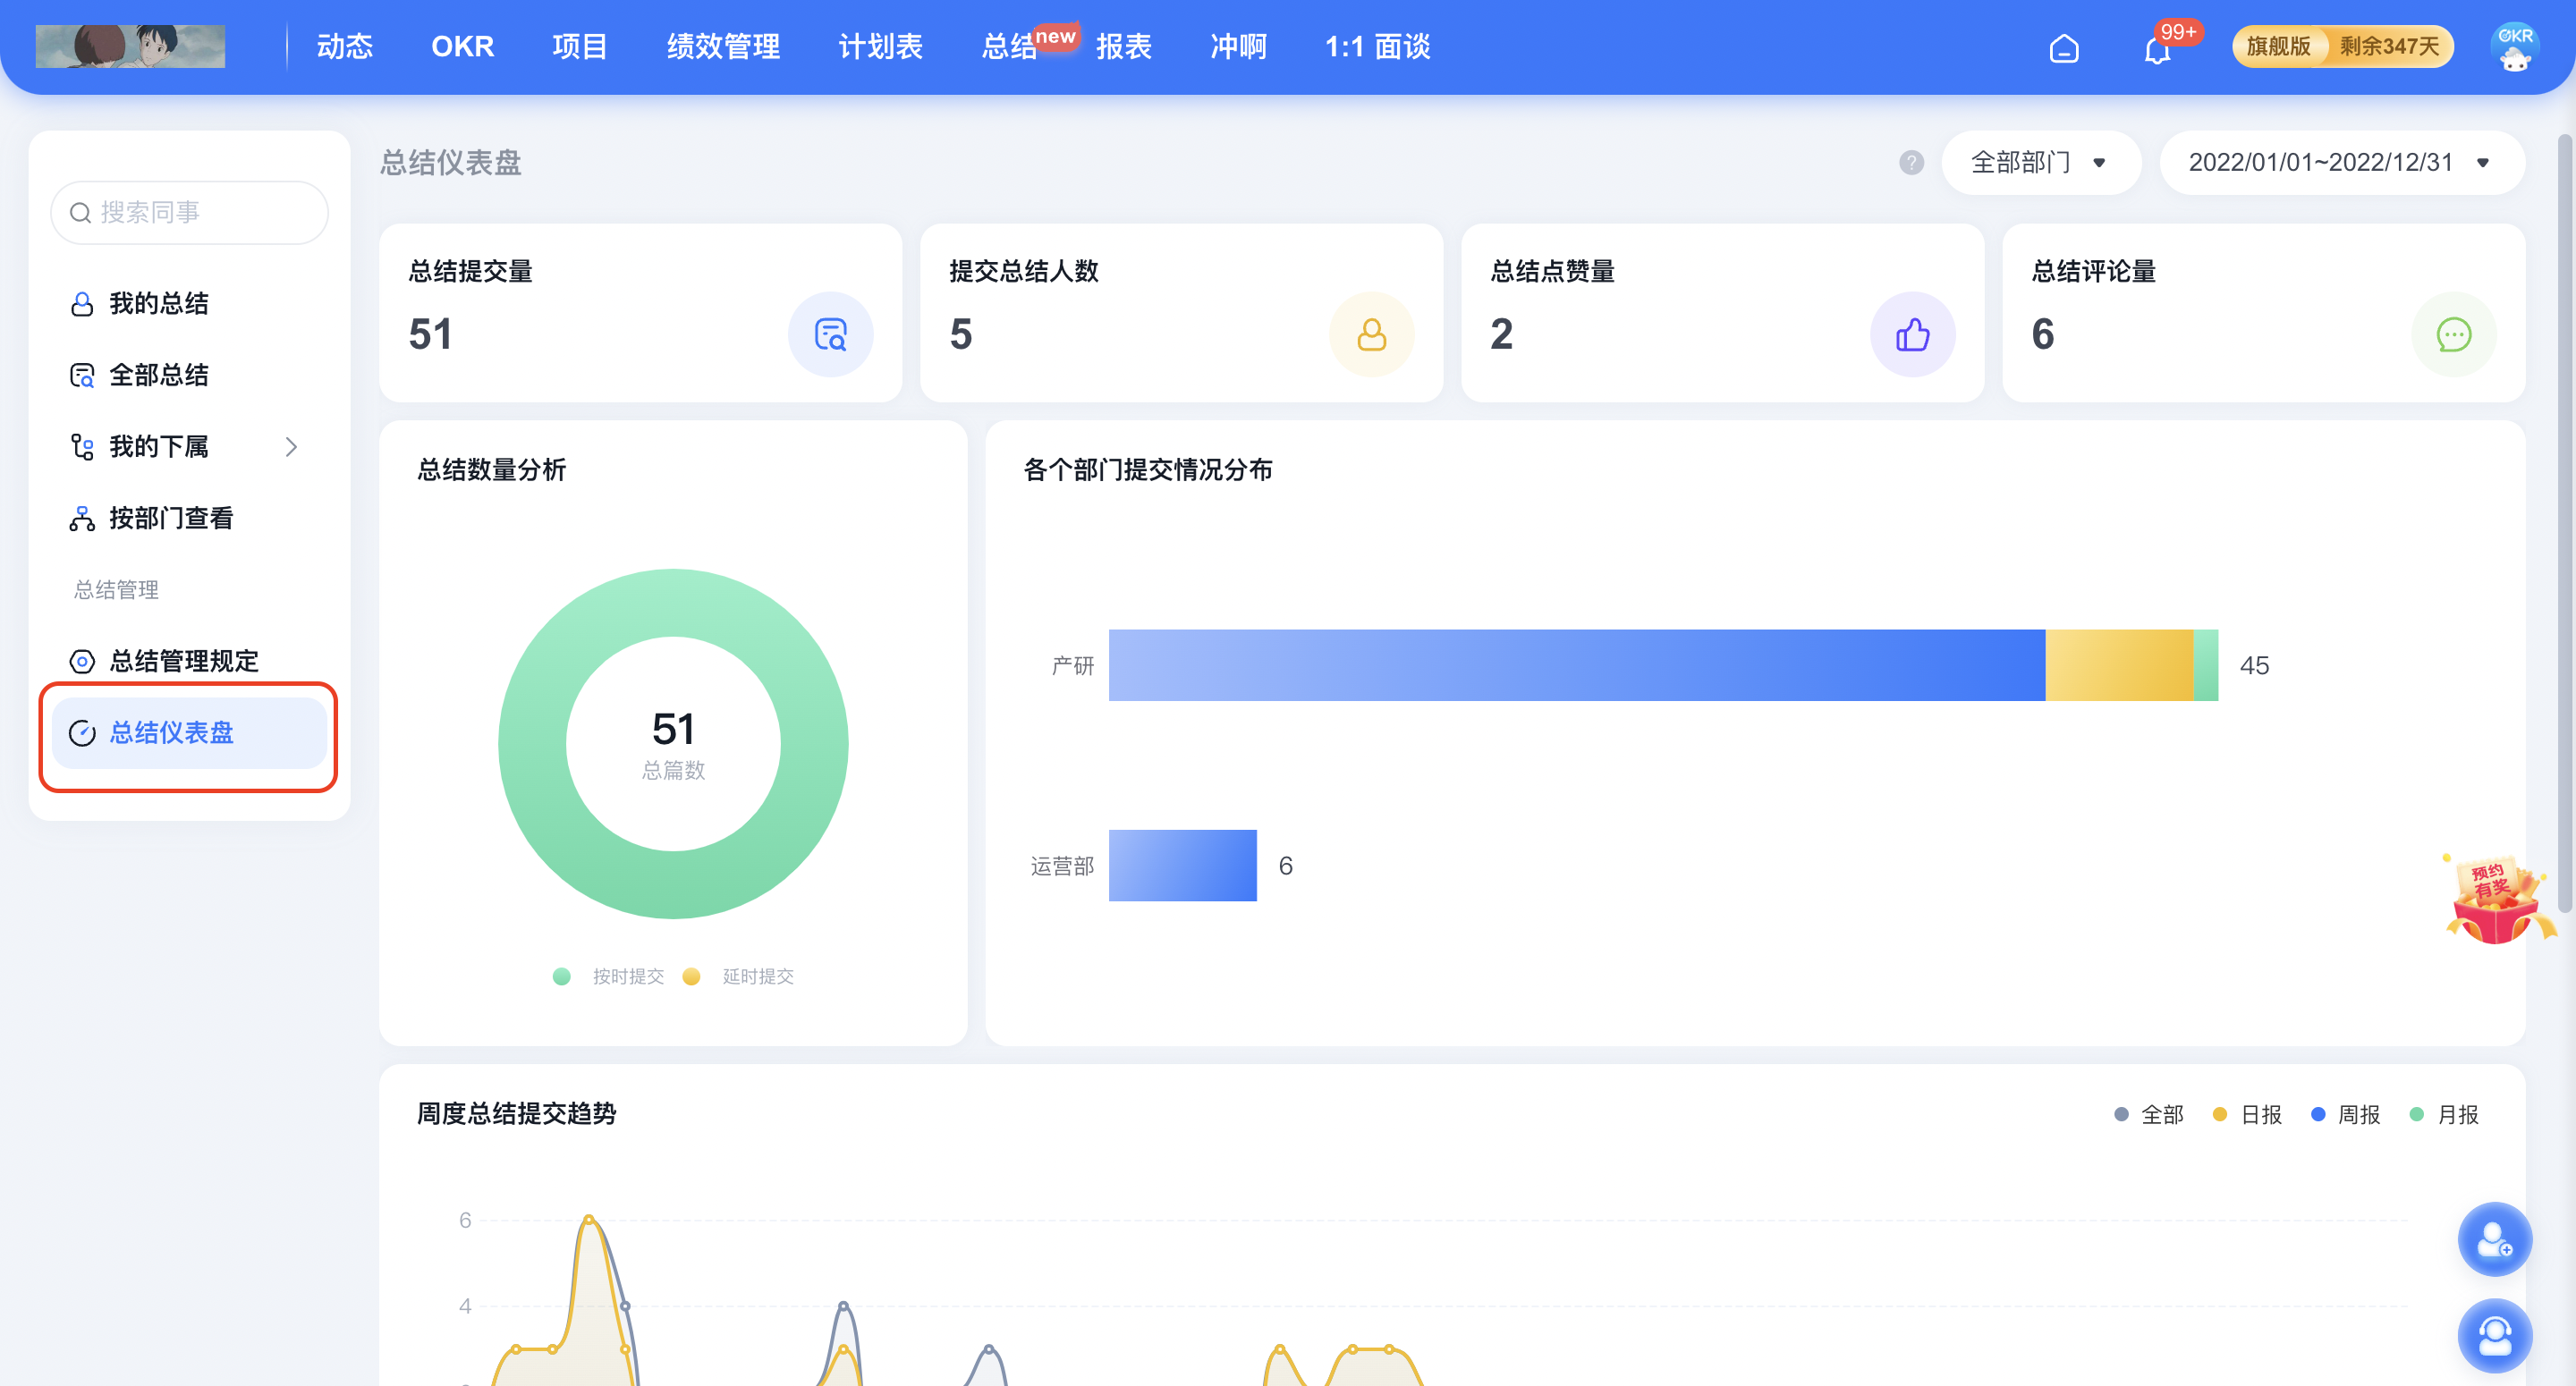This screenshot has height=1386, width=2576.
Task: Click the company logo image
Action: pyautogui.click(x=130, y=46)
